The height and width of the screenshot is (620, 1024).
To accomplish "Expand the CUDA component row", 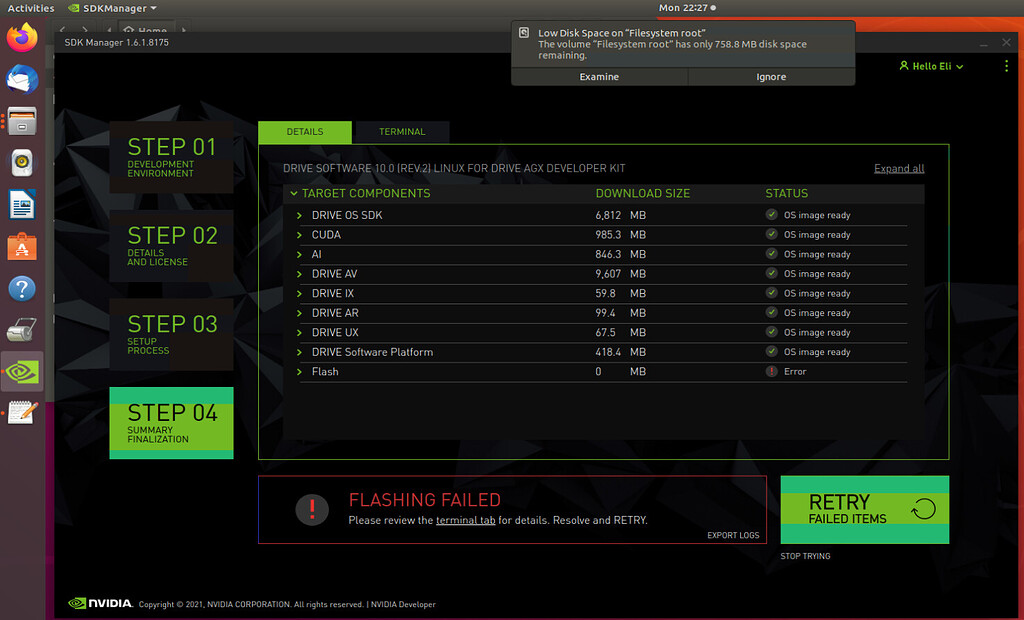I will (297, 234).
